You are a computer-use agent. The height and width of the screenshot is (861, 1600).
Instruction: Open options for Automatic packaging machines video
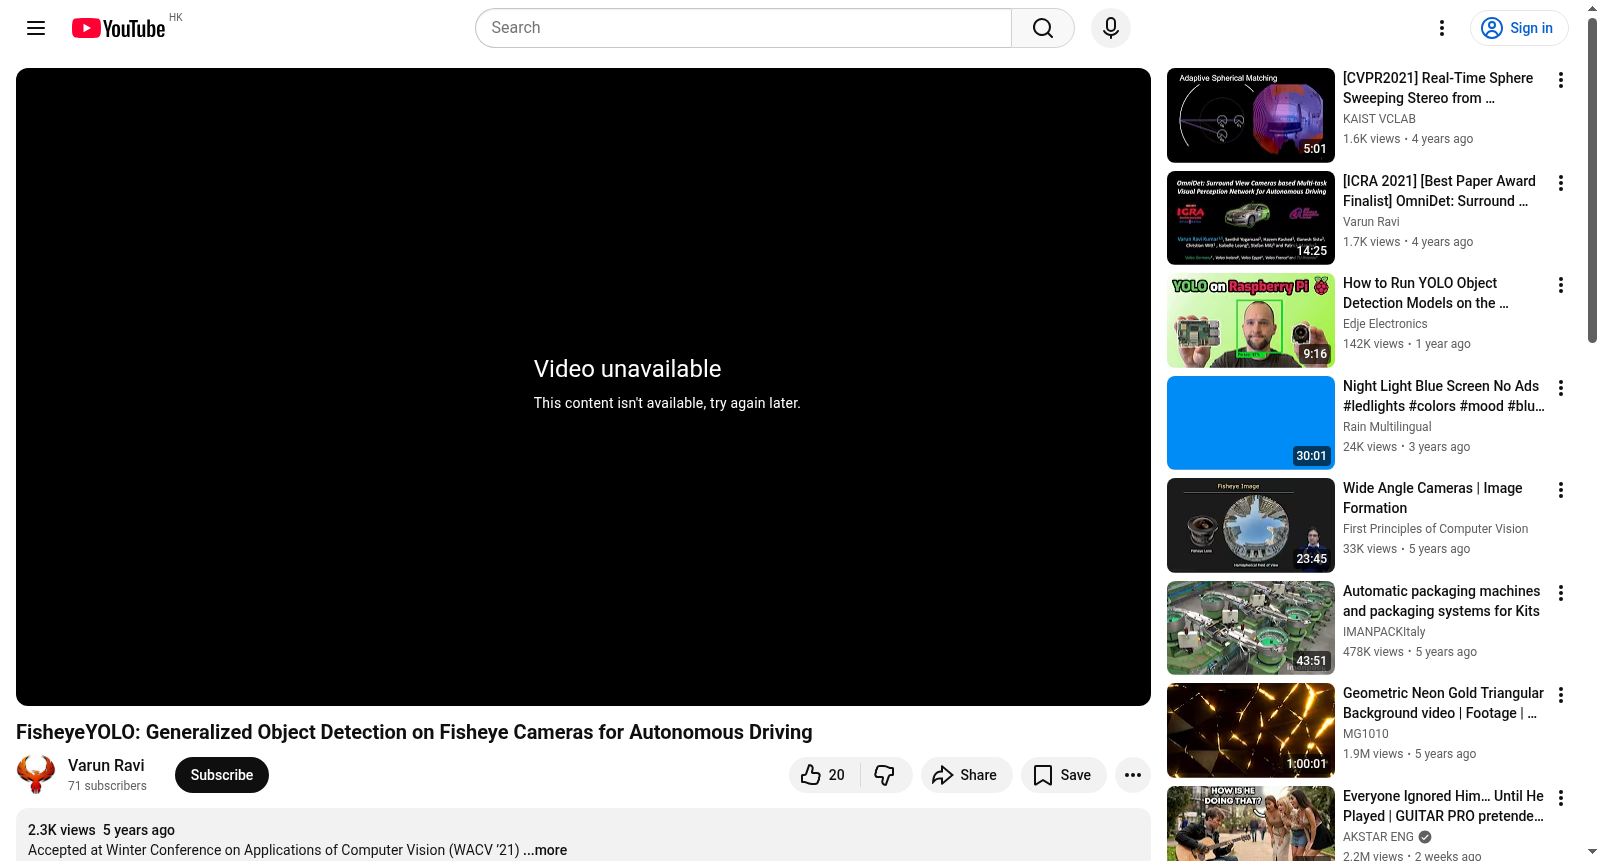pyautogui.click(x=1561, y=593)
